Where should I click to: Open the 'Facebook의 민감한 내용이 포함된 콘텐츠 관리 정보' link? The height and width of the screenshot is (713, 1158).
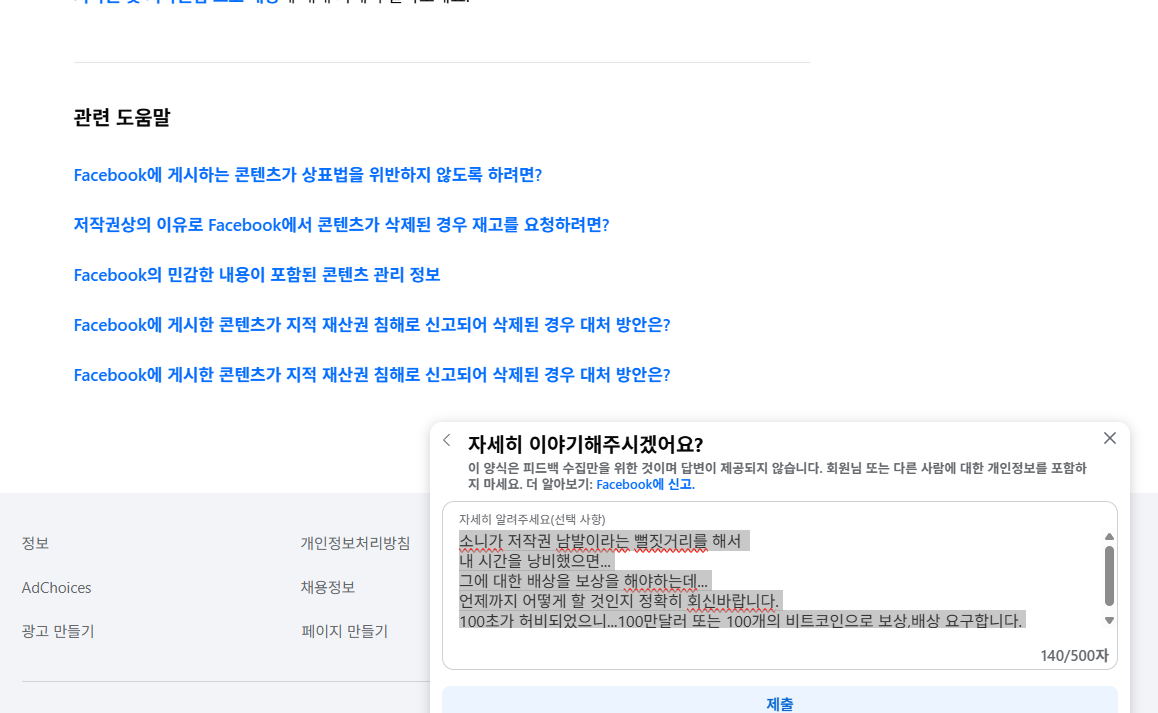click(x=257, y=275)
